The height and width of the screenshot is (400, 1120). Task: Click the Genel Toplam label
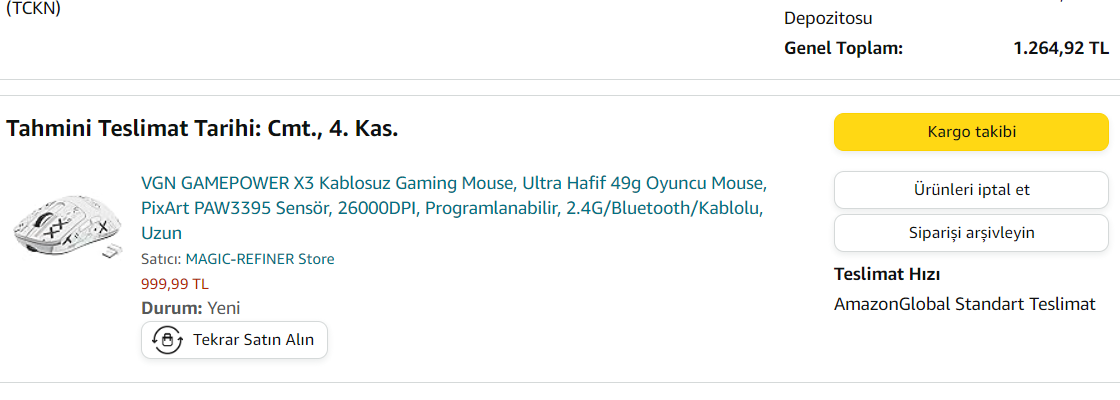[843, 48]
